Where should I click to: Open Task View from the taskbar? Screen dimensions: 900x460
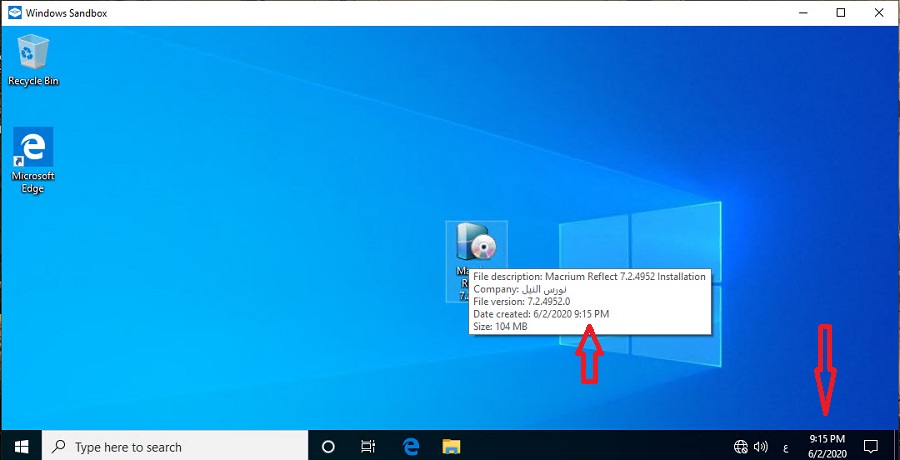click(x=368, y=446)
